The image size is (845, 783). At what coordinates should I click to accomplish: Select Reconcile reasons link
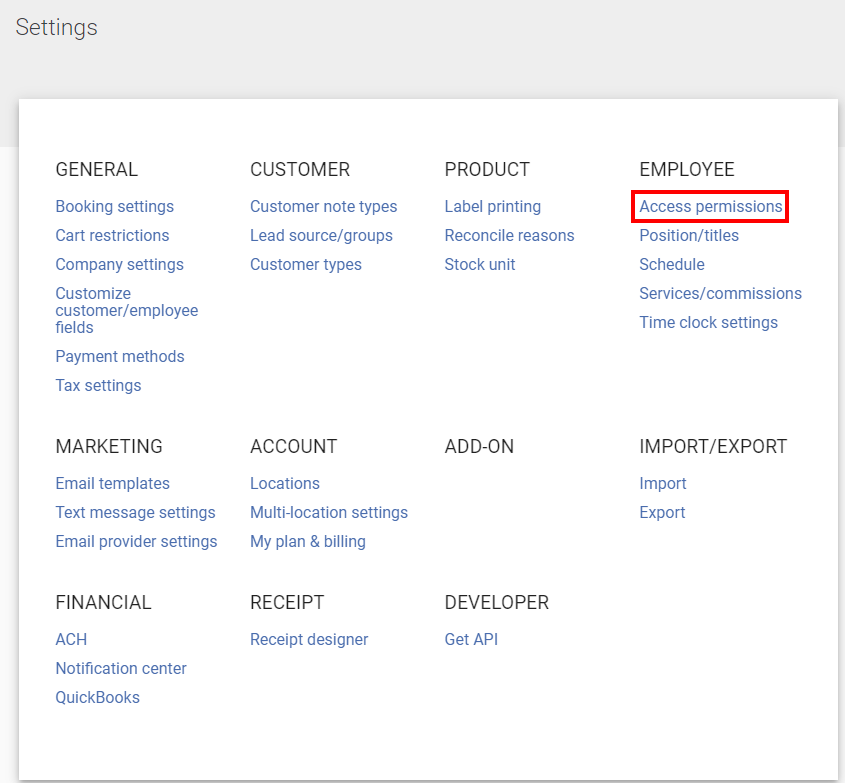(x=509, y=236)
